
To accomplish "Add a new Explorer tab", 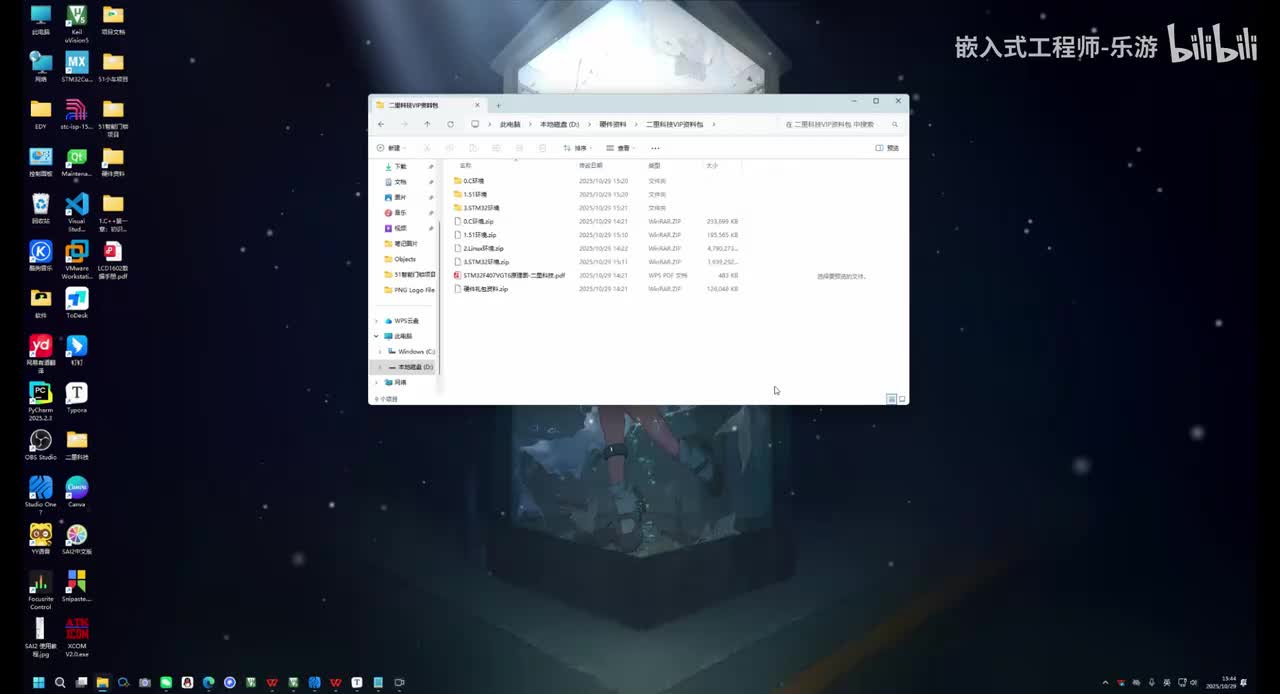I will (498, 104).
